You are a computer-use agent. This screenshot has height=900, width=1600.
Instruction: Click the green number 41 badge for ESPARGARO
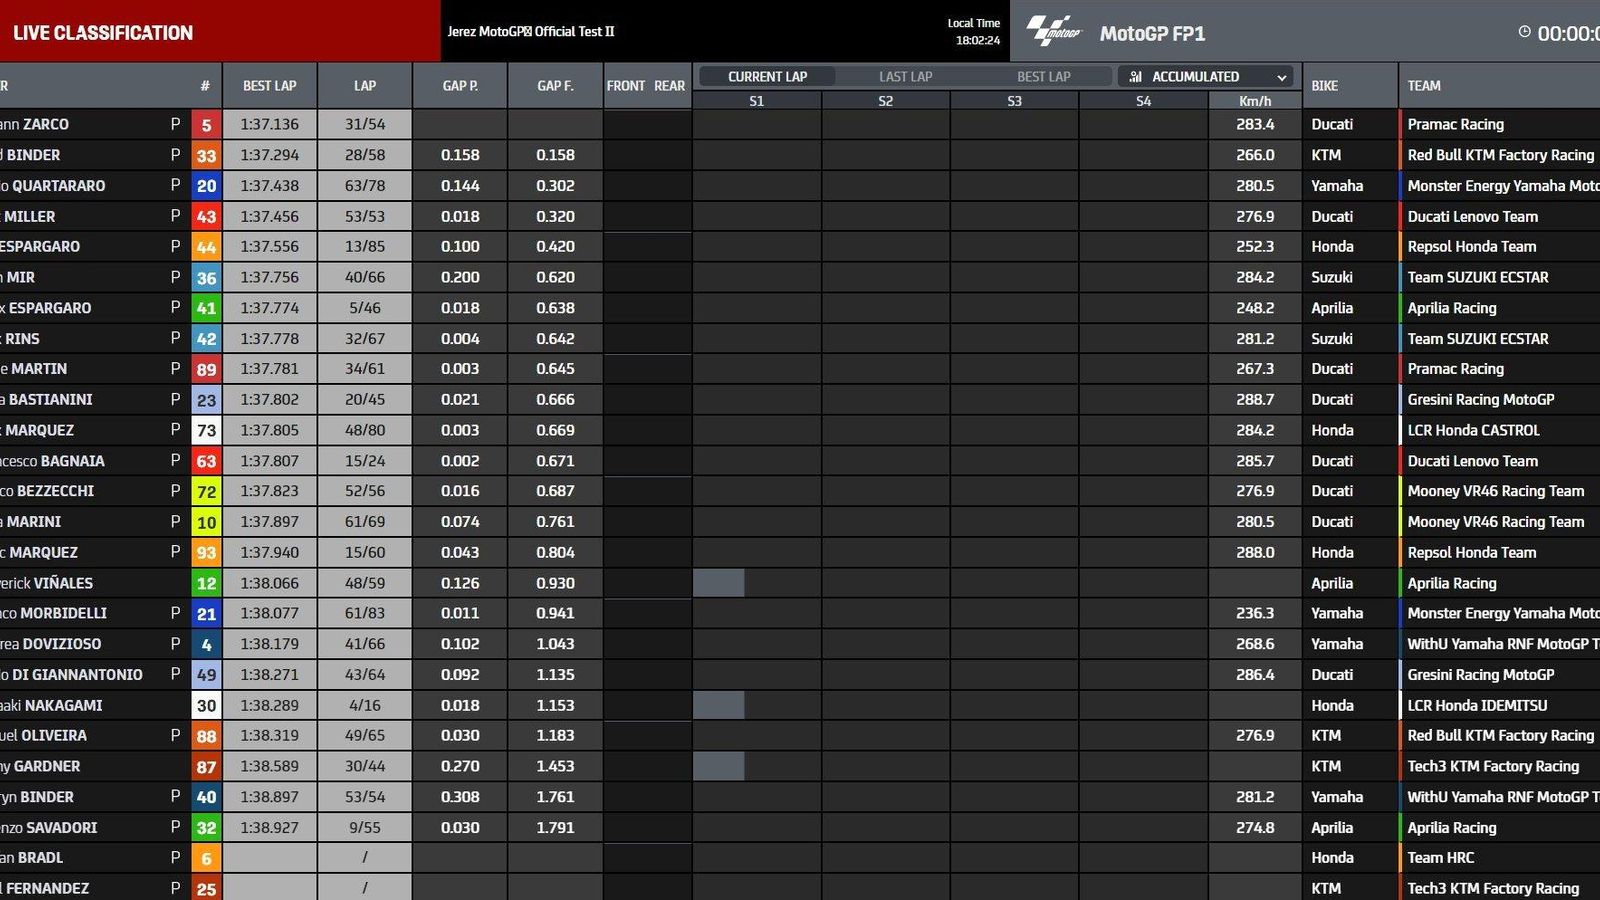204,307
